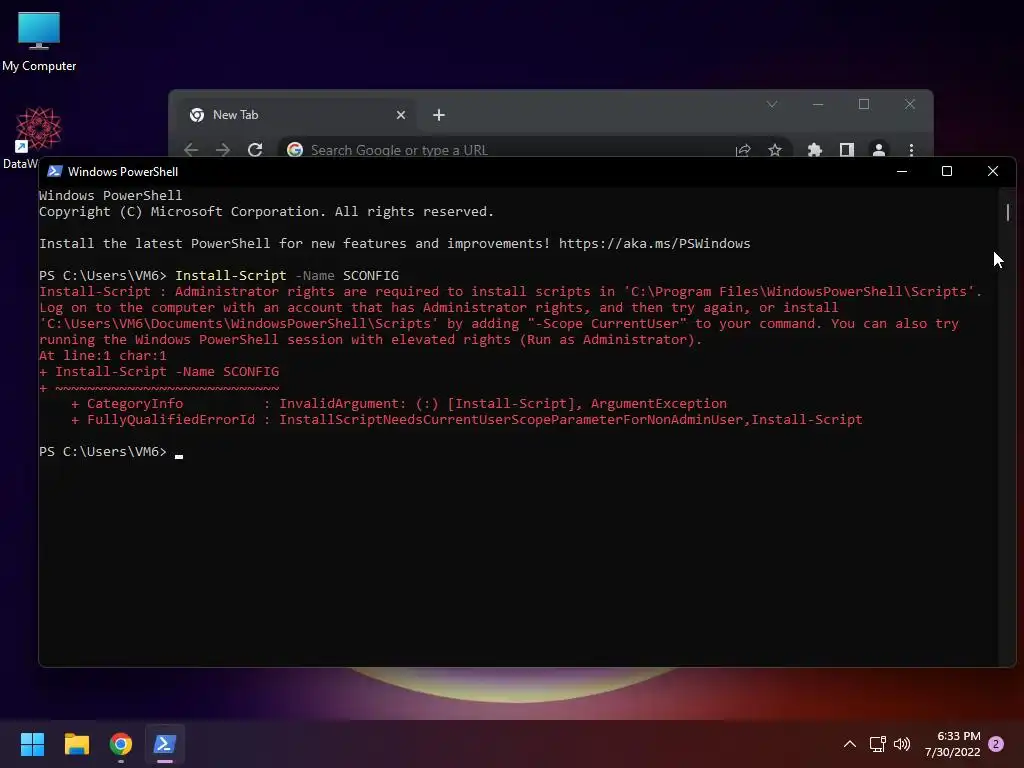The height and width of the screenshot is (768, 1024).
Task: Click PowerShell taskbar icon
Action: click(x=165, y=744)
